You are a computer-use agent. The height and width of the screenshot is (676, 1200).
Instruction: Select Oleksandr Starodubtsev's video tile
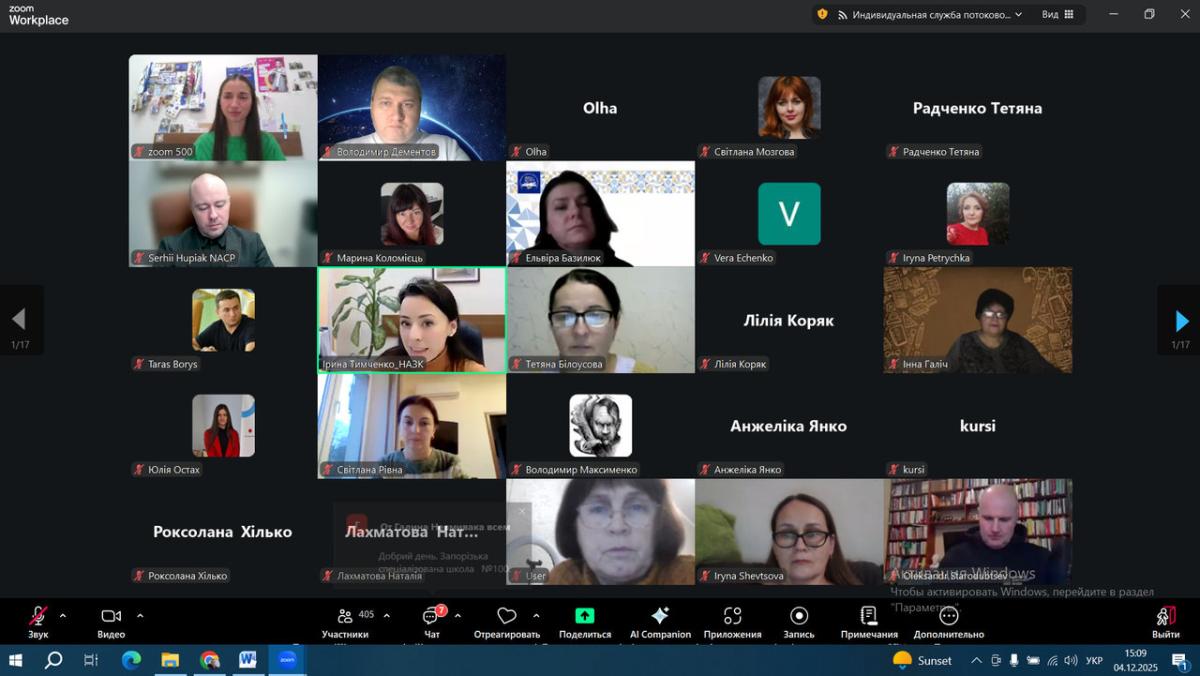(x=978, y=532)
